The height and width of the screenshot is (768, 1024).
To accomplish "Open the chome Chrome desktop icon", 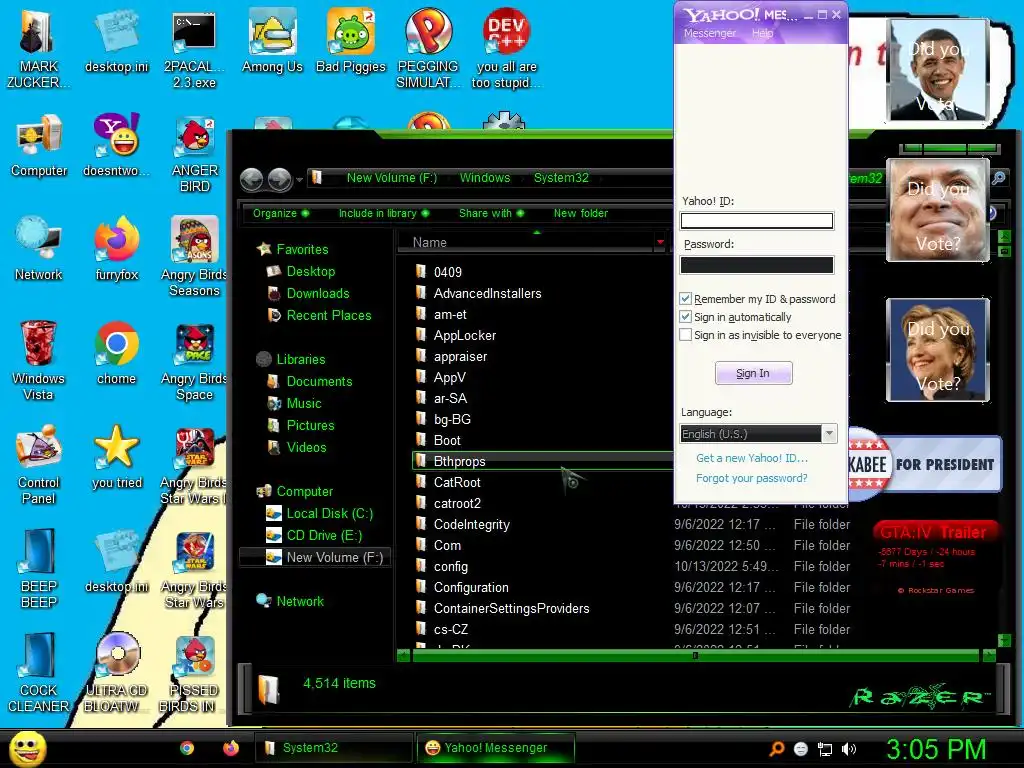I will tap(116, 353).
